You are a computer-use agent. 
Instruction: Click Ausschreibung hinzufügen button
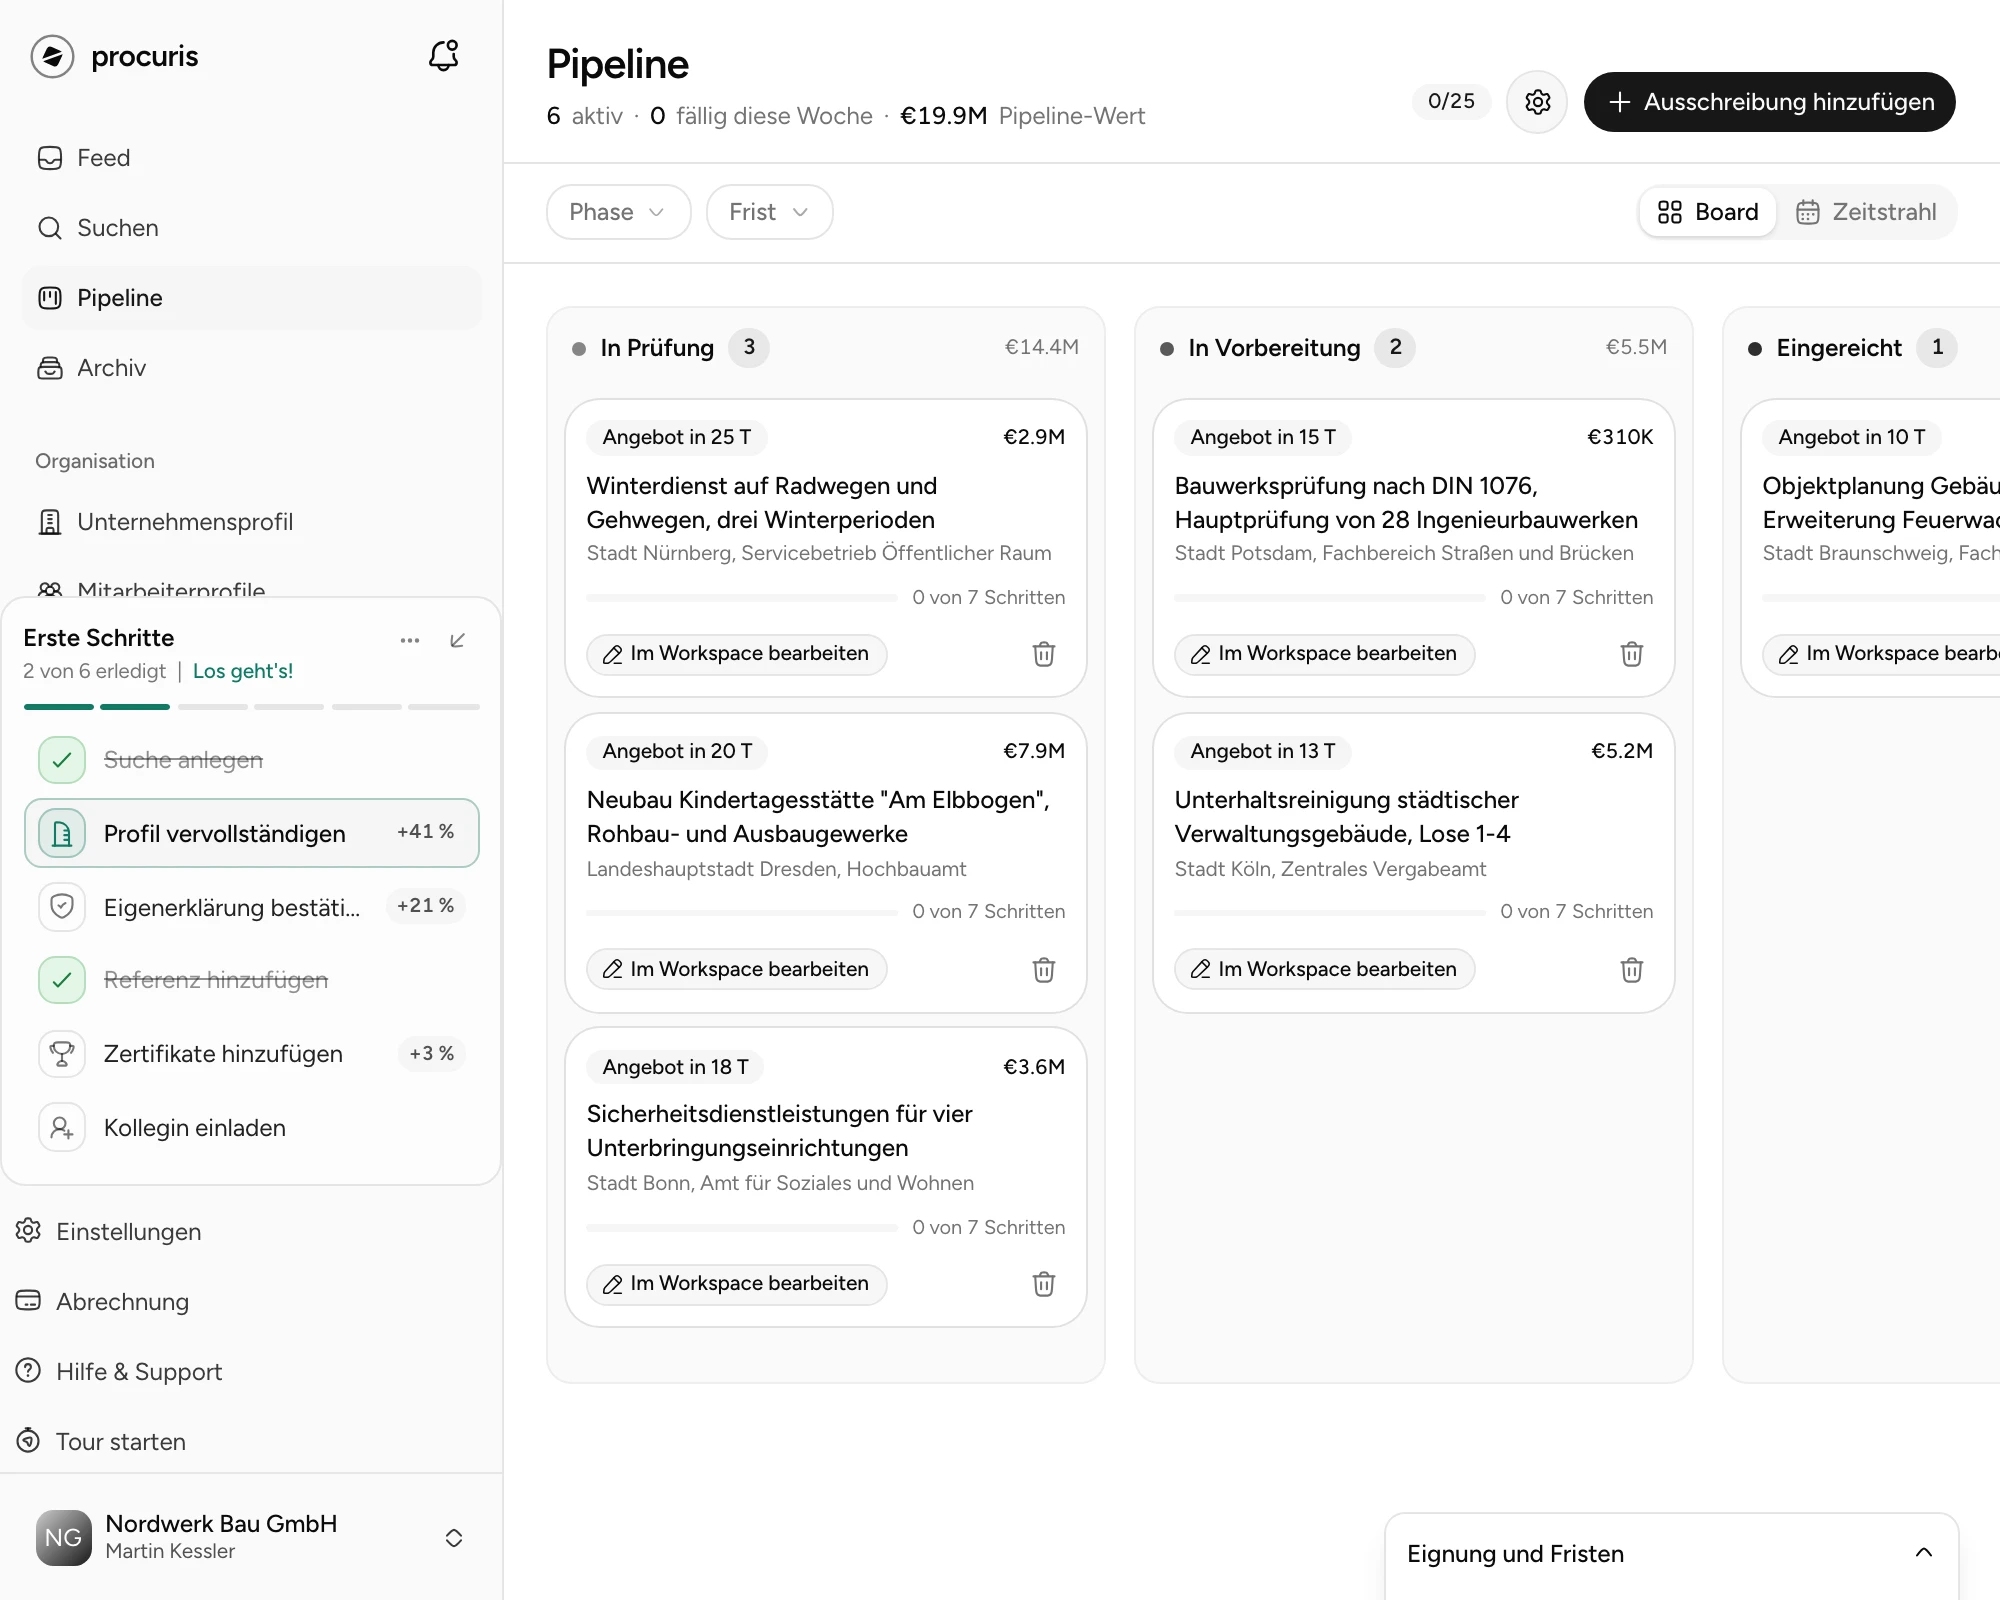[1769, 102]
